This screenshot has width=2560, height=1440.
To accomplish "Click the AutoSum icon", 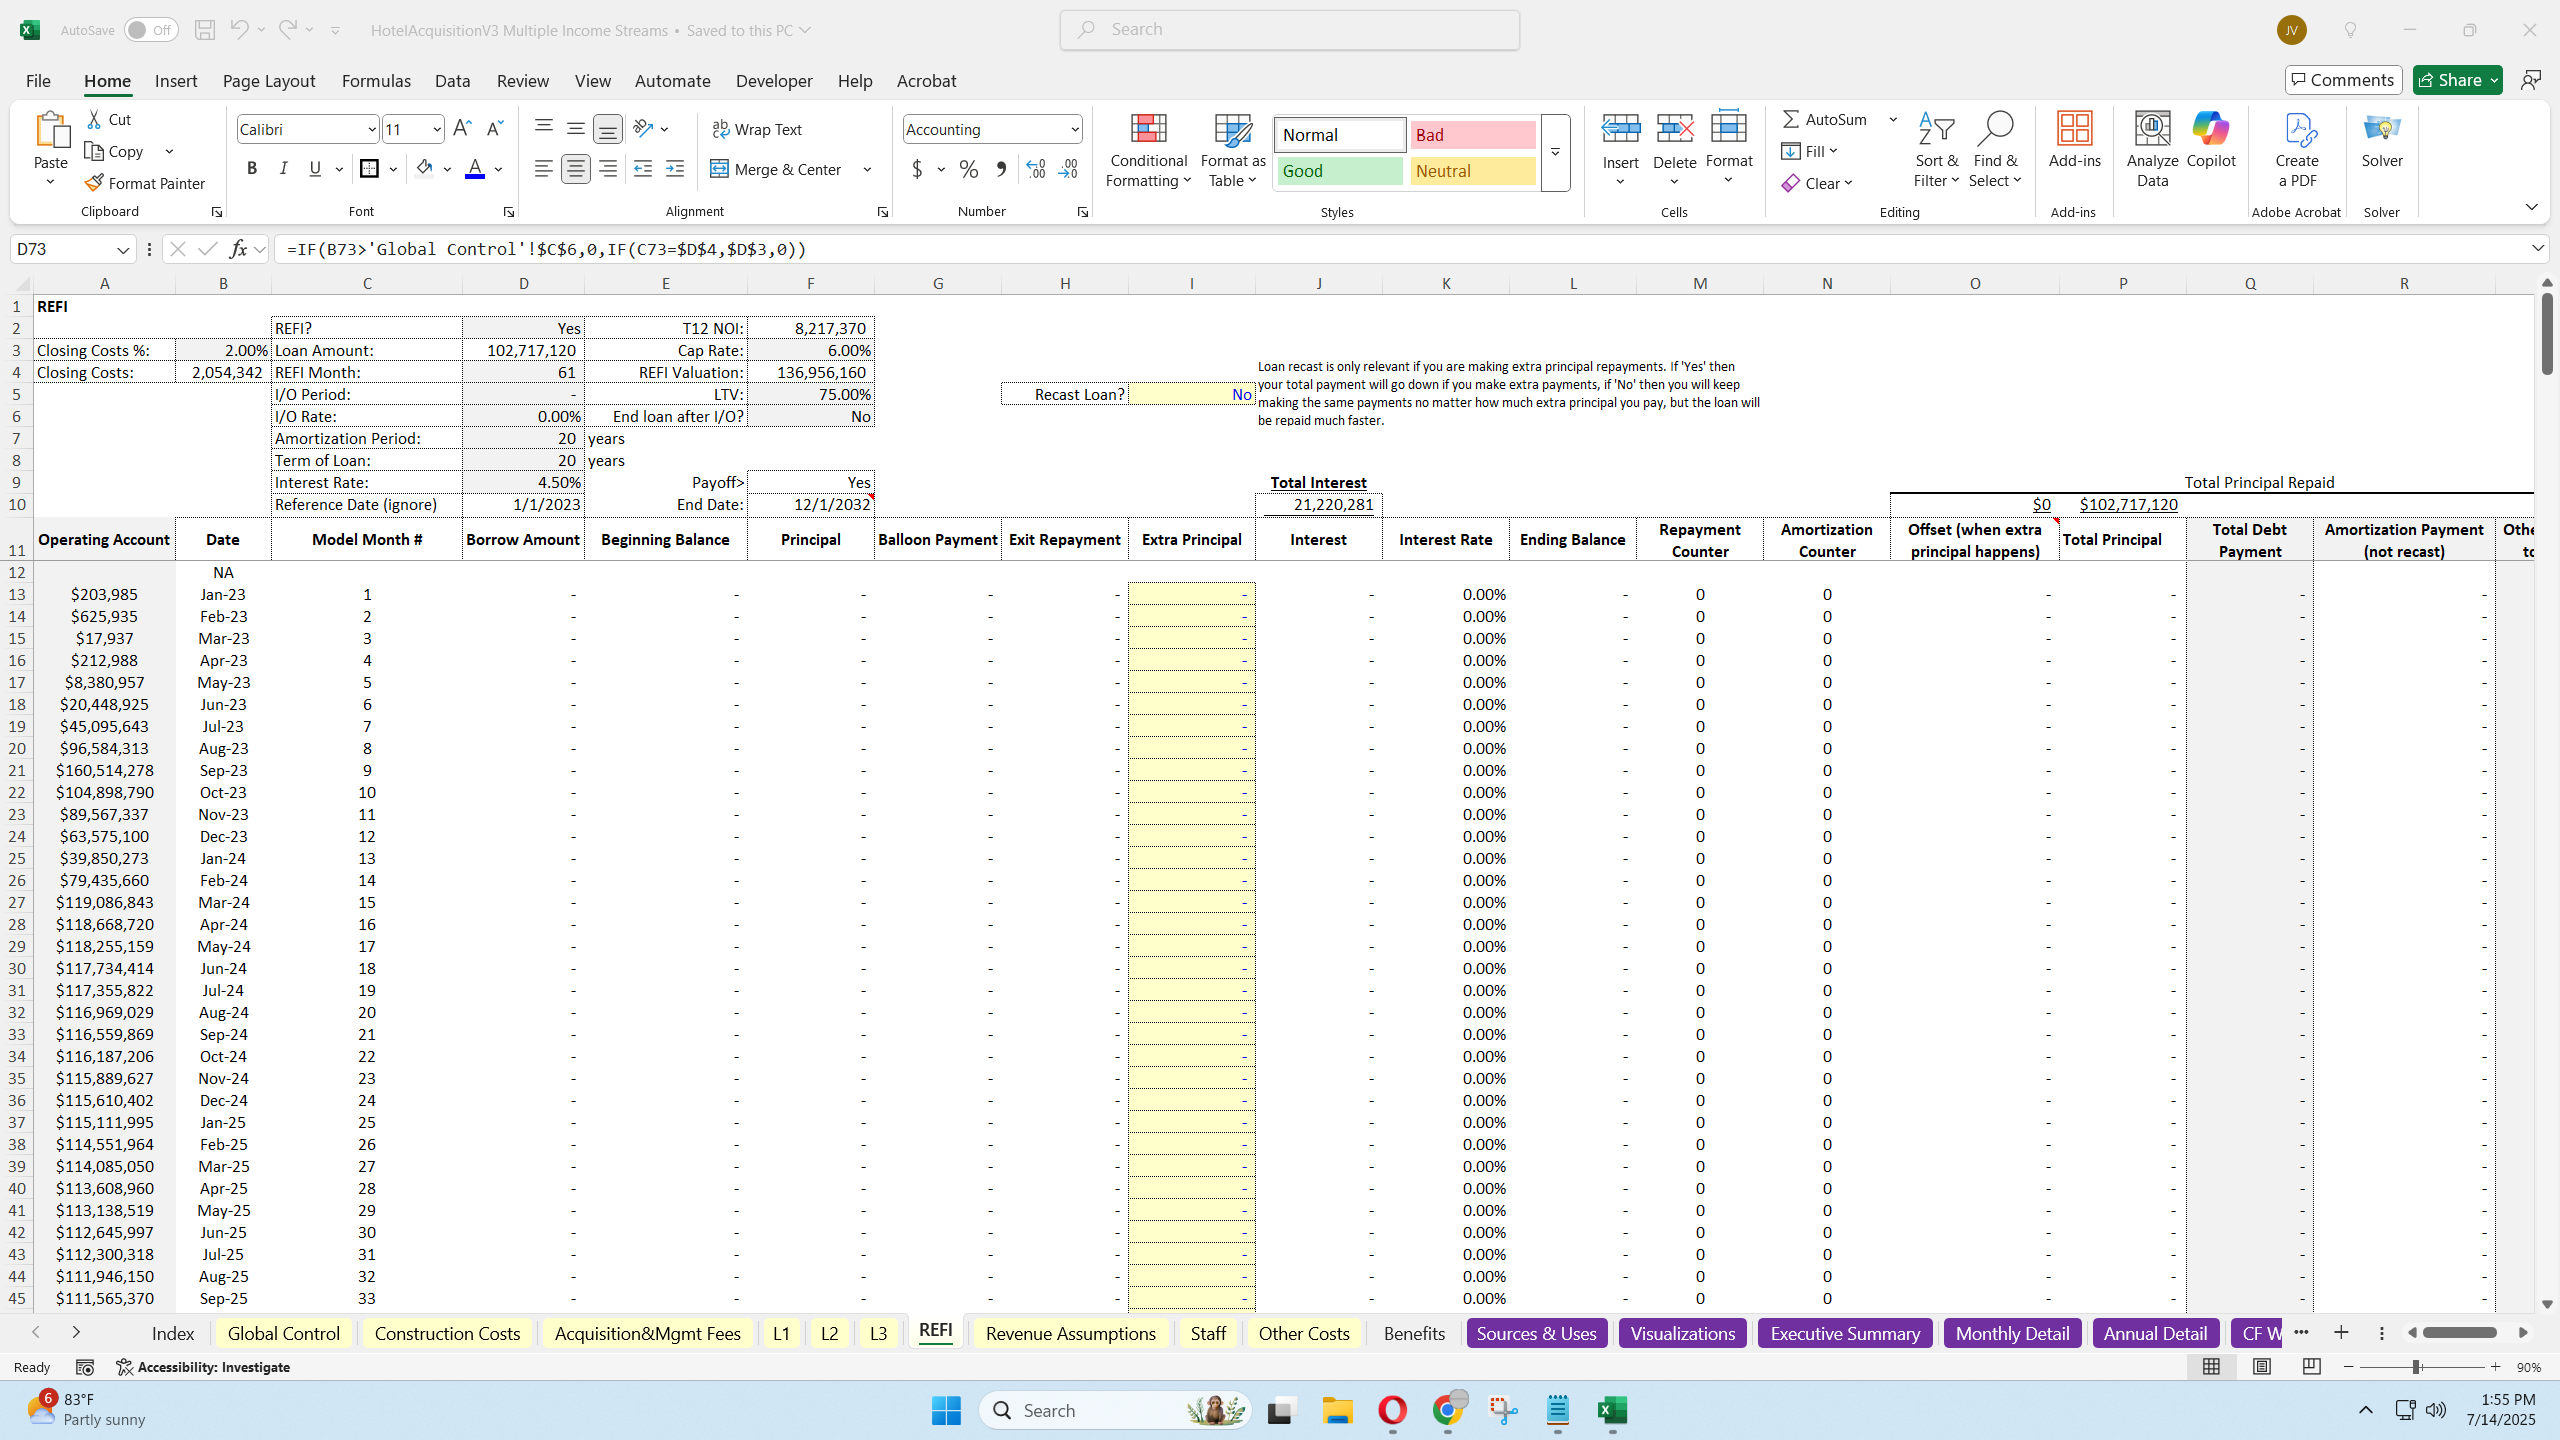I will coord(1793,118).
